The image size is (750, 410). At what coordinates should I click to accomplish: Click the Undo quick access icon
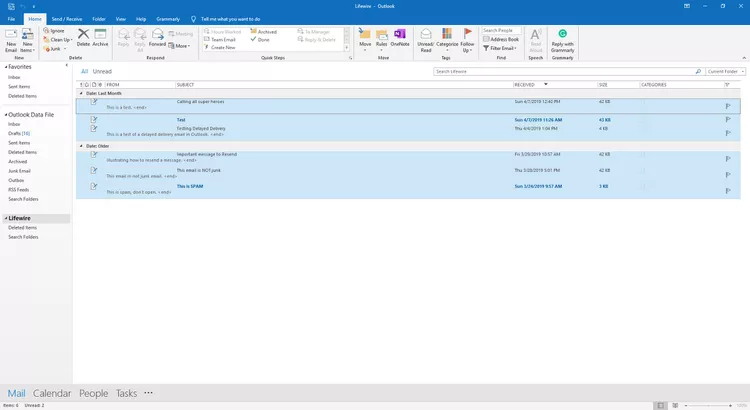coord(22,6)
